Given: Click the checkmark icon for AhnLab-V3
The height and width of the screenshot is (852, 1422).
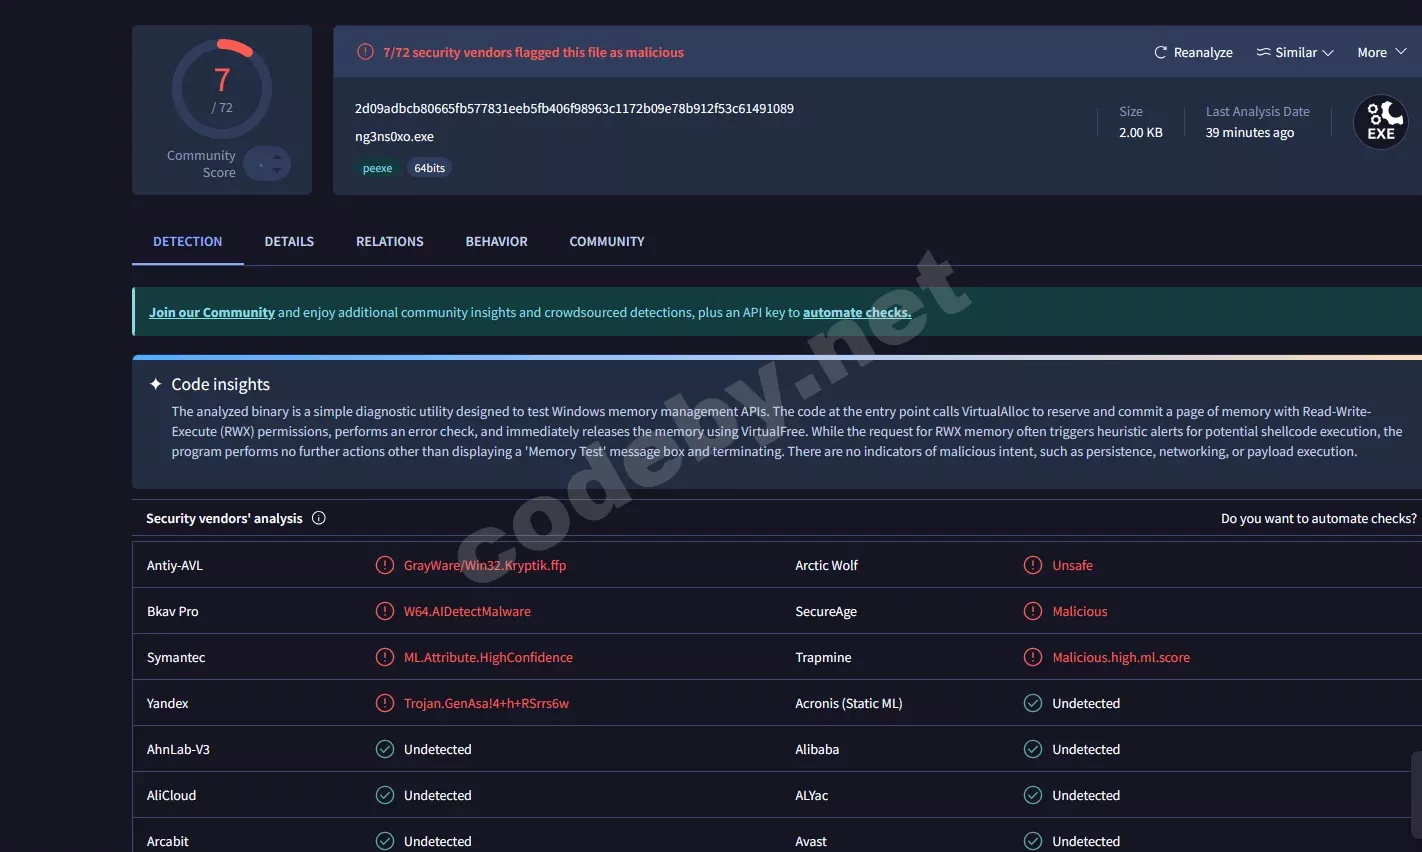Looking at the screenshot, I should click(385, 749).
